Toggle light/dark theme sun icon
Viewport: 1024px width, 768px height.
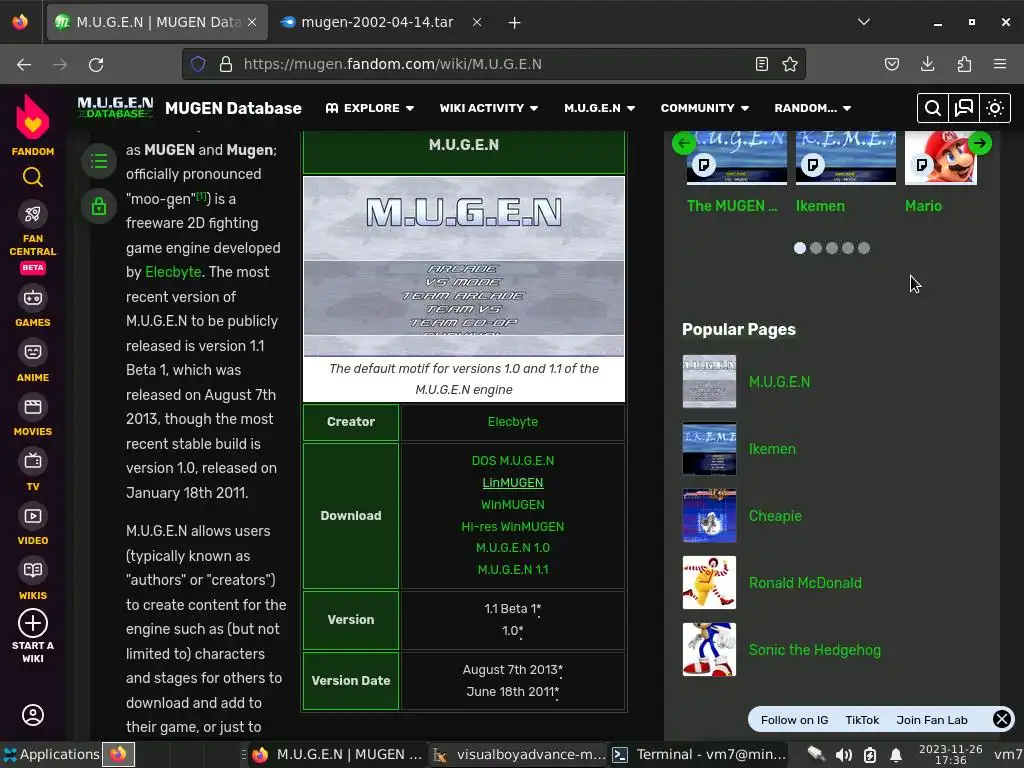(995, 108)
